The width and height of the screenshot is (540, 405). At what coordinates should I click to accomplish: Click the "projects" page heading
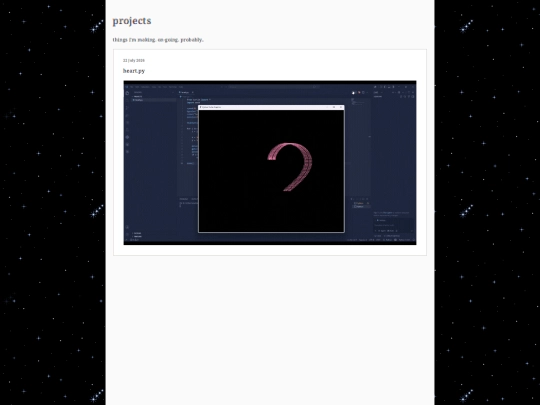[x=132, y=21]
